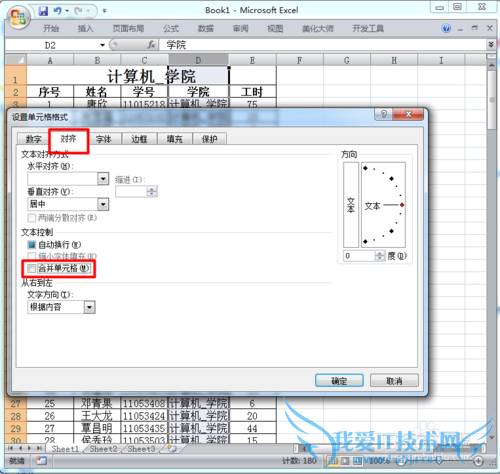This screenshot has height=474, width=500.
Task: Open the 数据 ribbon tab
Action: pos(206,29)
